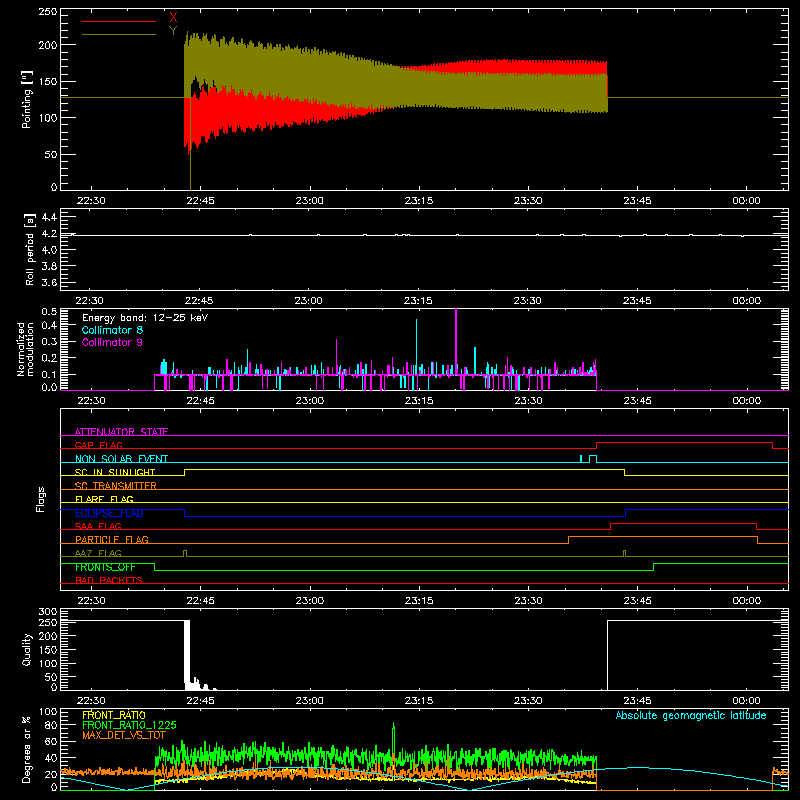Click 'Energy band: 12-25 keV' annotation
The image size is (800, 800).
(145, 318)
